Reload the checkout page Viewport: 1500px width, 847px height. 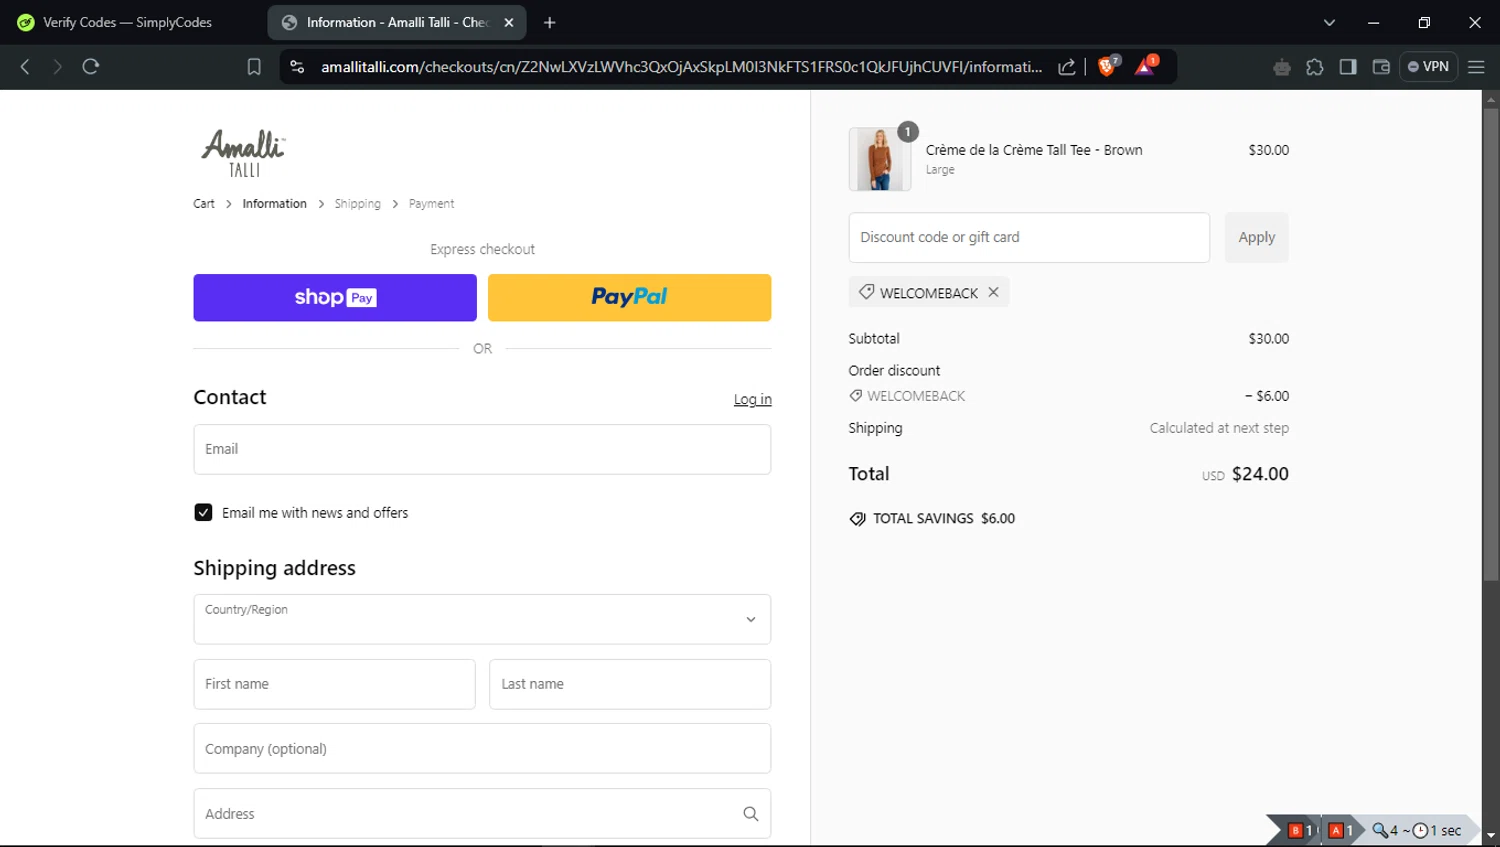[x=91, y=67]
